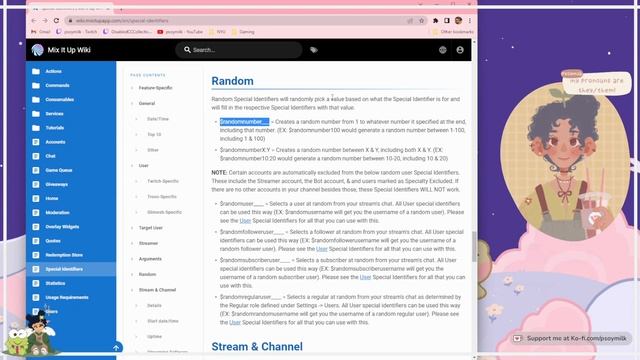Screen dimensions: 640x360
Task: Jump to Streamer in page contents
Action: tap(148, 243)
